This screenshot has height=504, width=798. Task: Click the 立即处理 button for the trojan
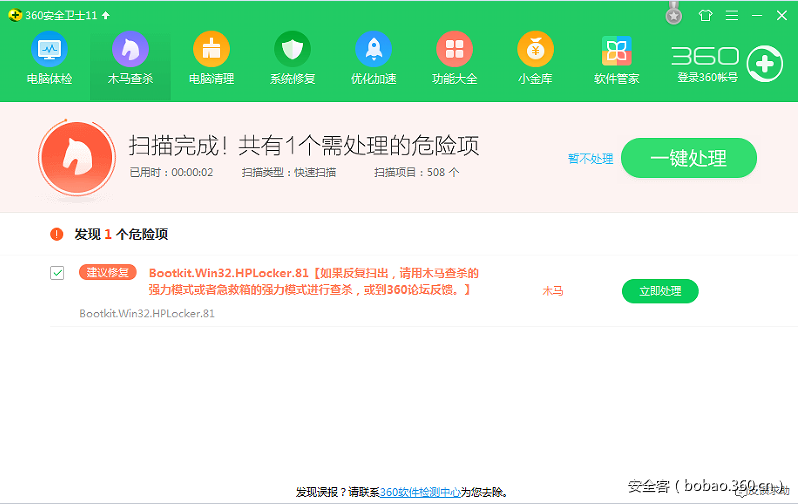click(x=660, y=291)
